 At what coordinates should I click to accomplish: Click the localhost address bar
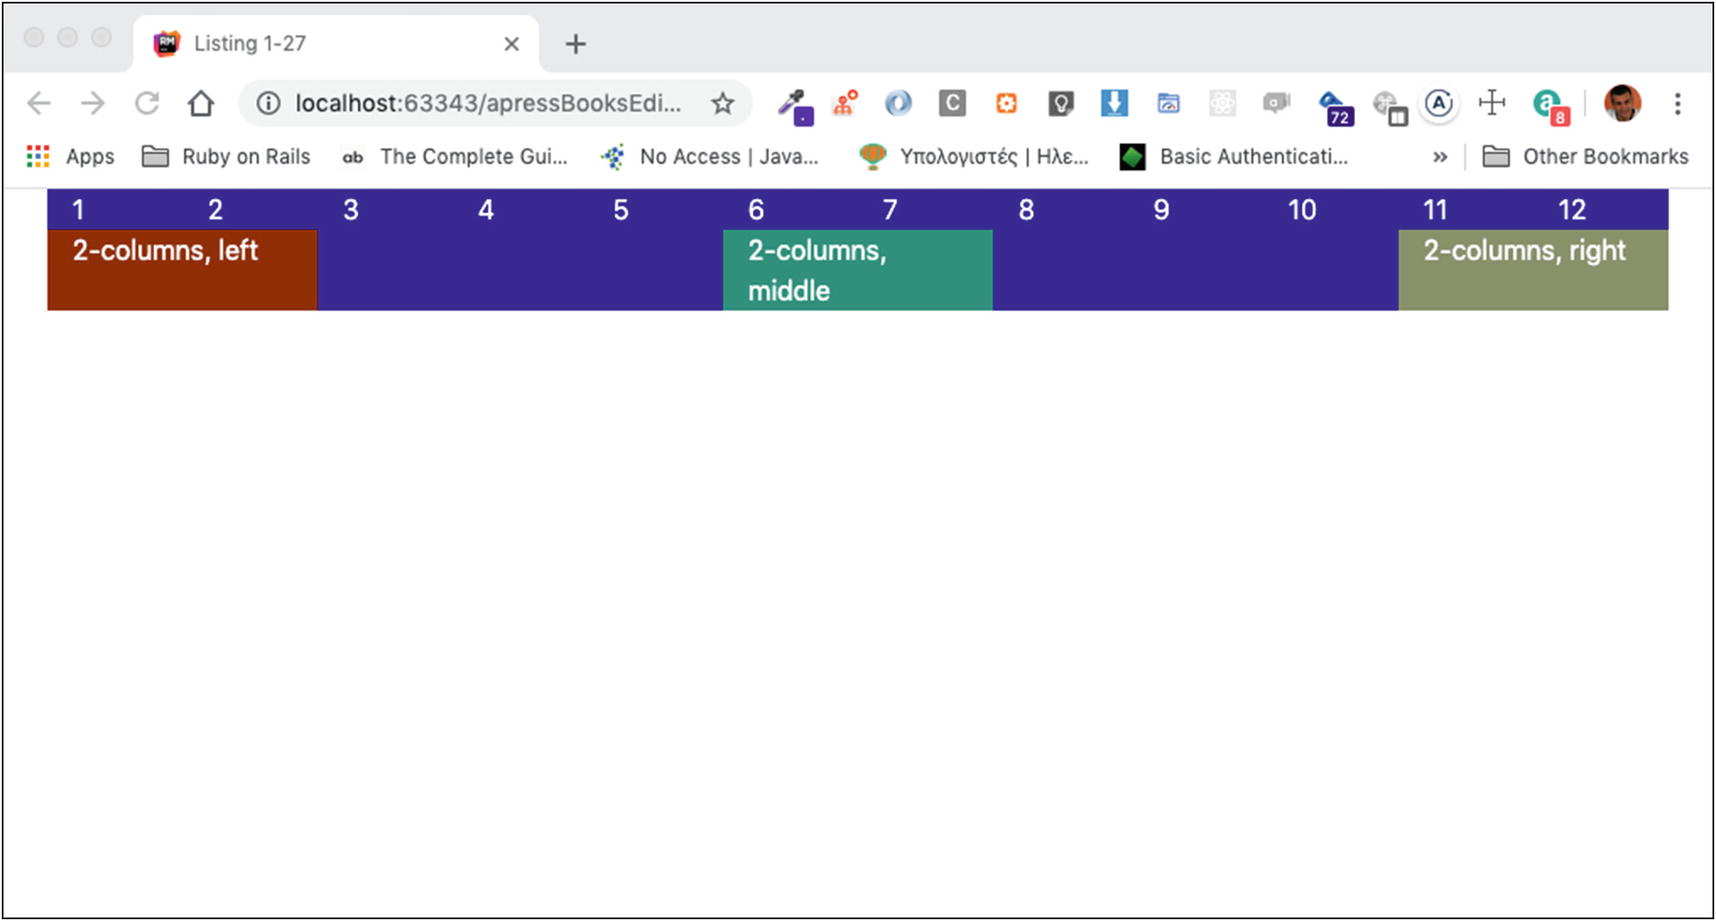pyautogui.click(x=487, y=103)
